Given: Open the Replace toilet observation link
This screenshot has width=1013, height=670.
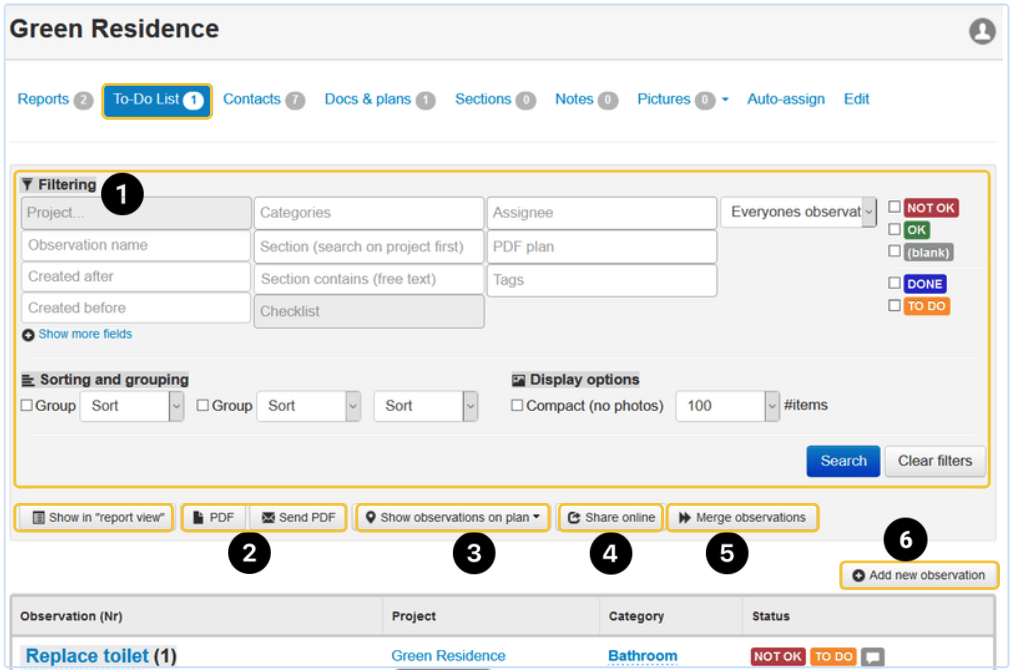Looking at the screenshot, I should point(87,657).
